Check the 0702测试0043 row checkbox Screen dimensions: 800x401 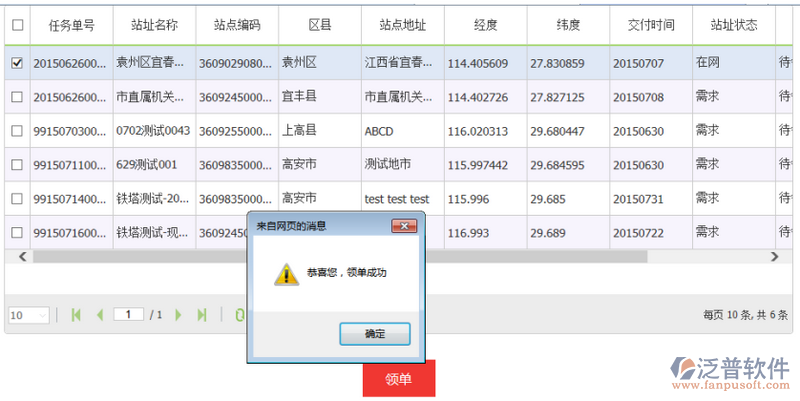tap(16, 131)
